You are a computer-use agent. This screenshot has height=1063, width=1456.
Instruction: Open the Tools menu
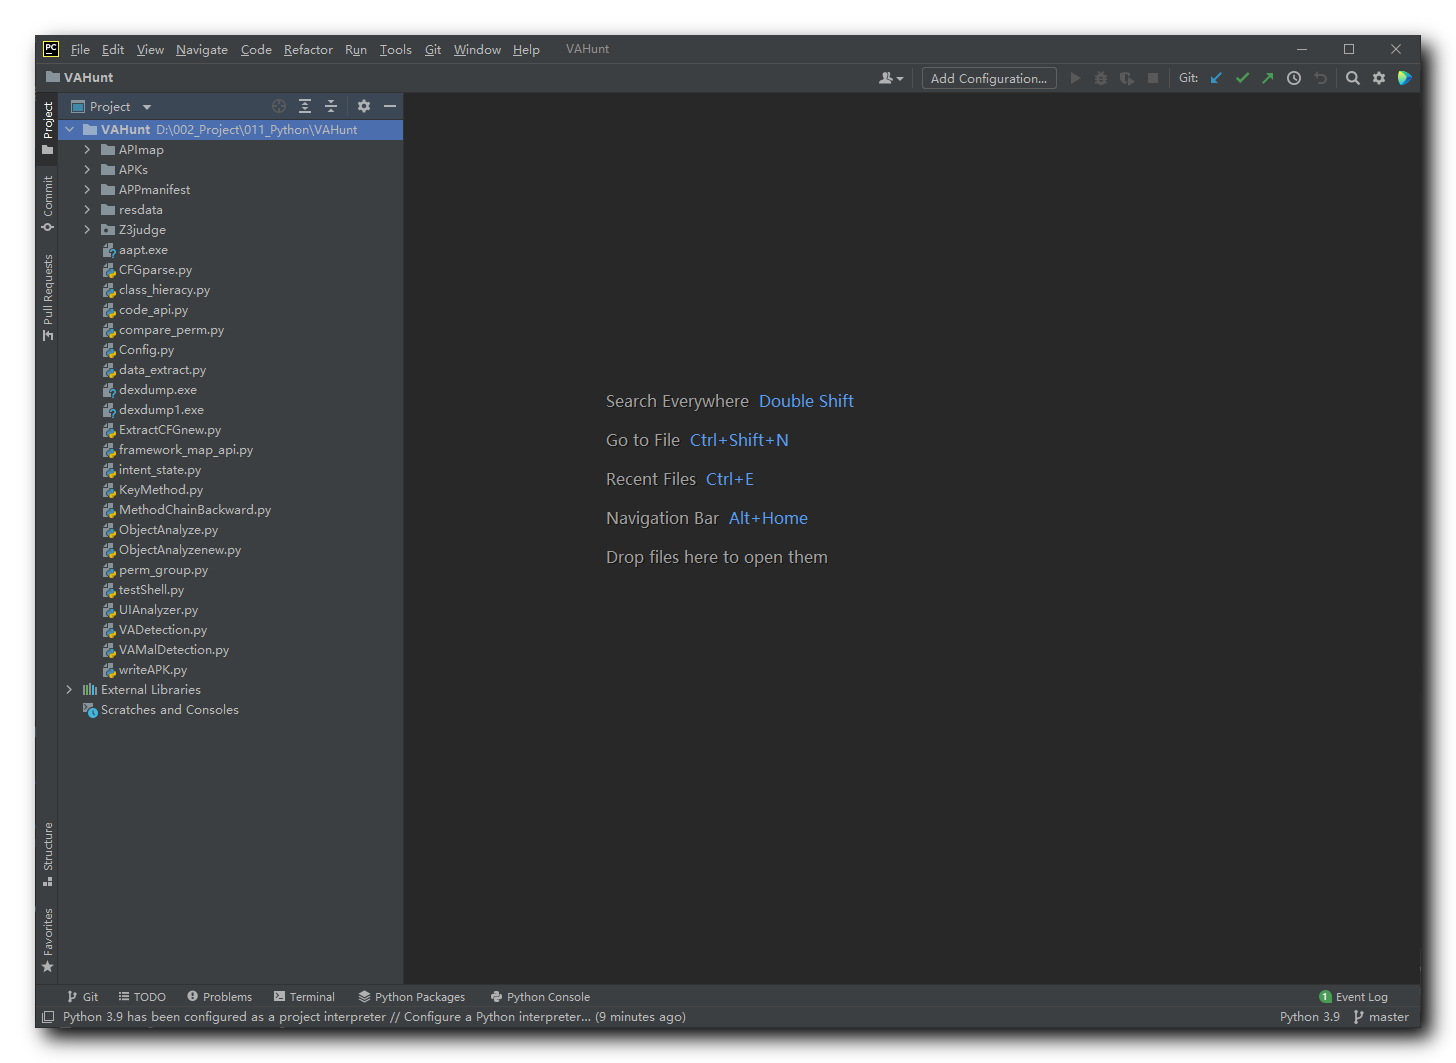[x=395, y=49]
